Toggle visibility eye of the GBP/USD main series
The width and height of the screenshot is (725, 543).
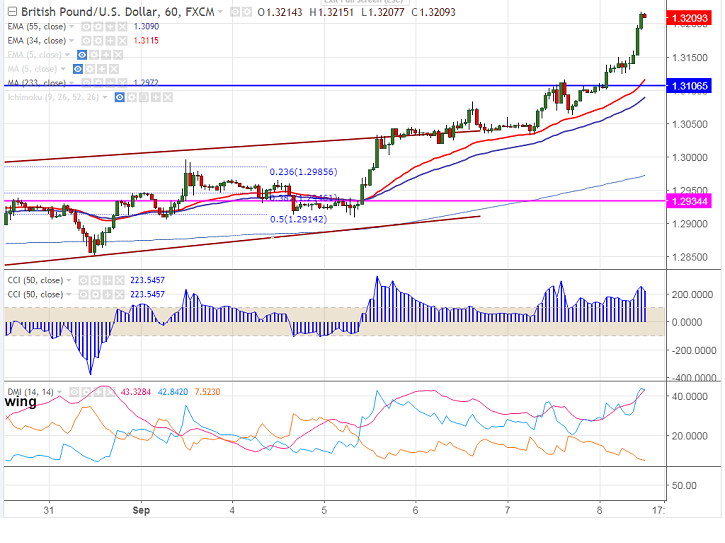(235, 12)
